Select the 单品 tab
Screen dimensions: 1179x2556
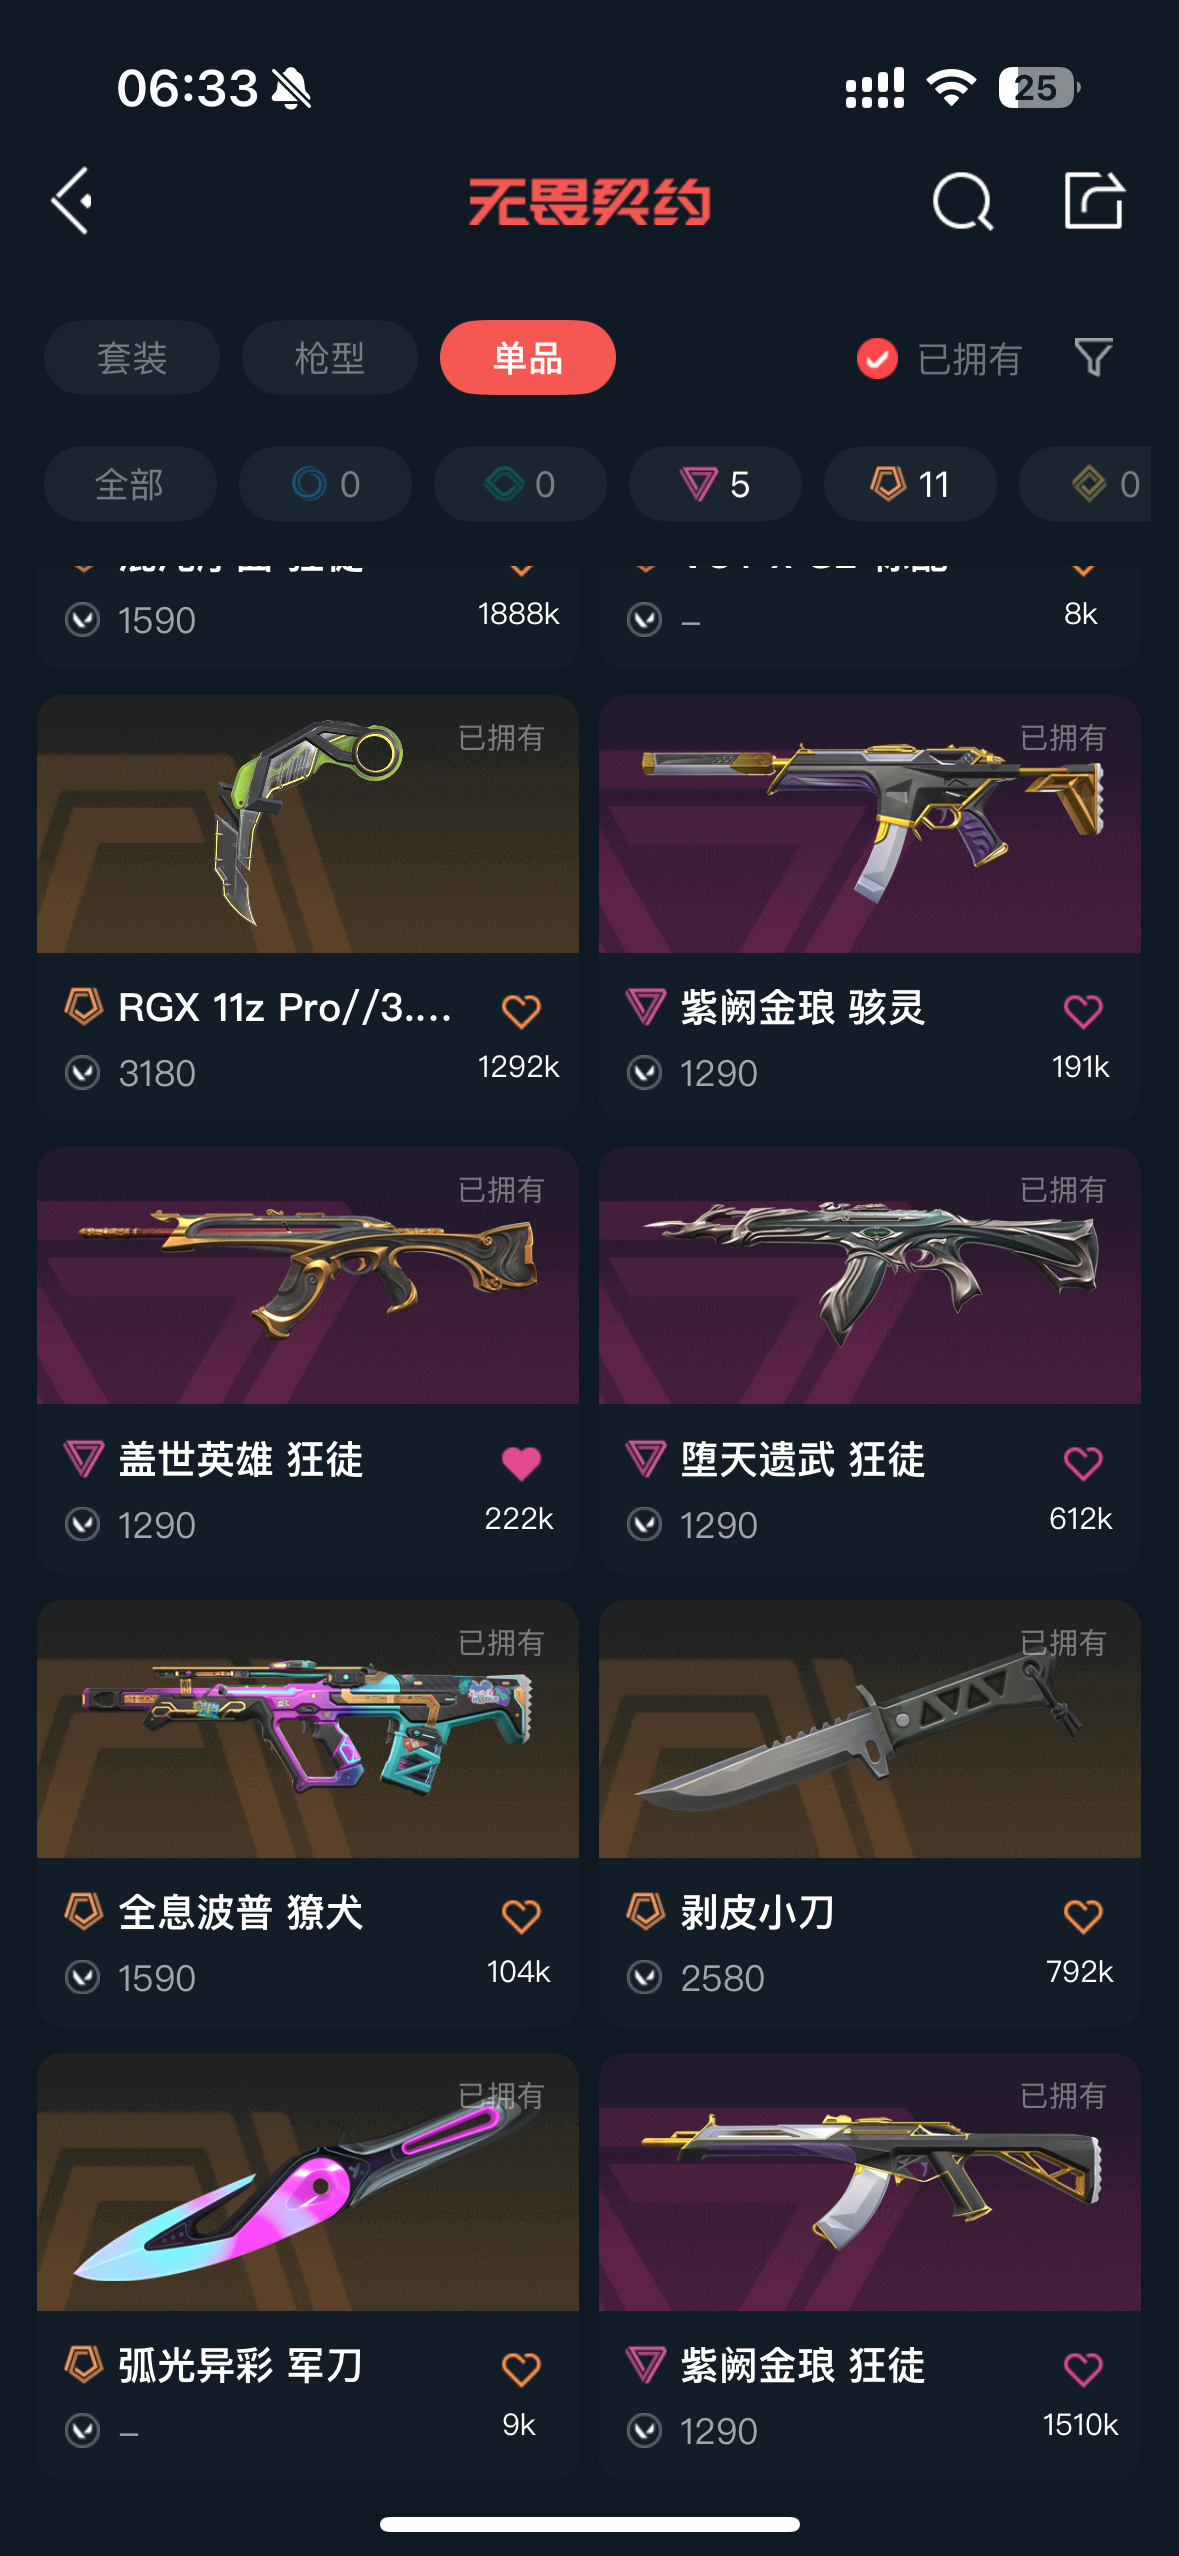tap(527, 358)
